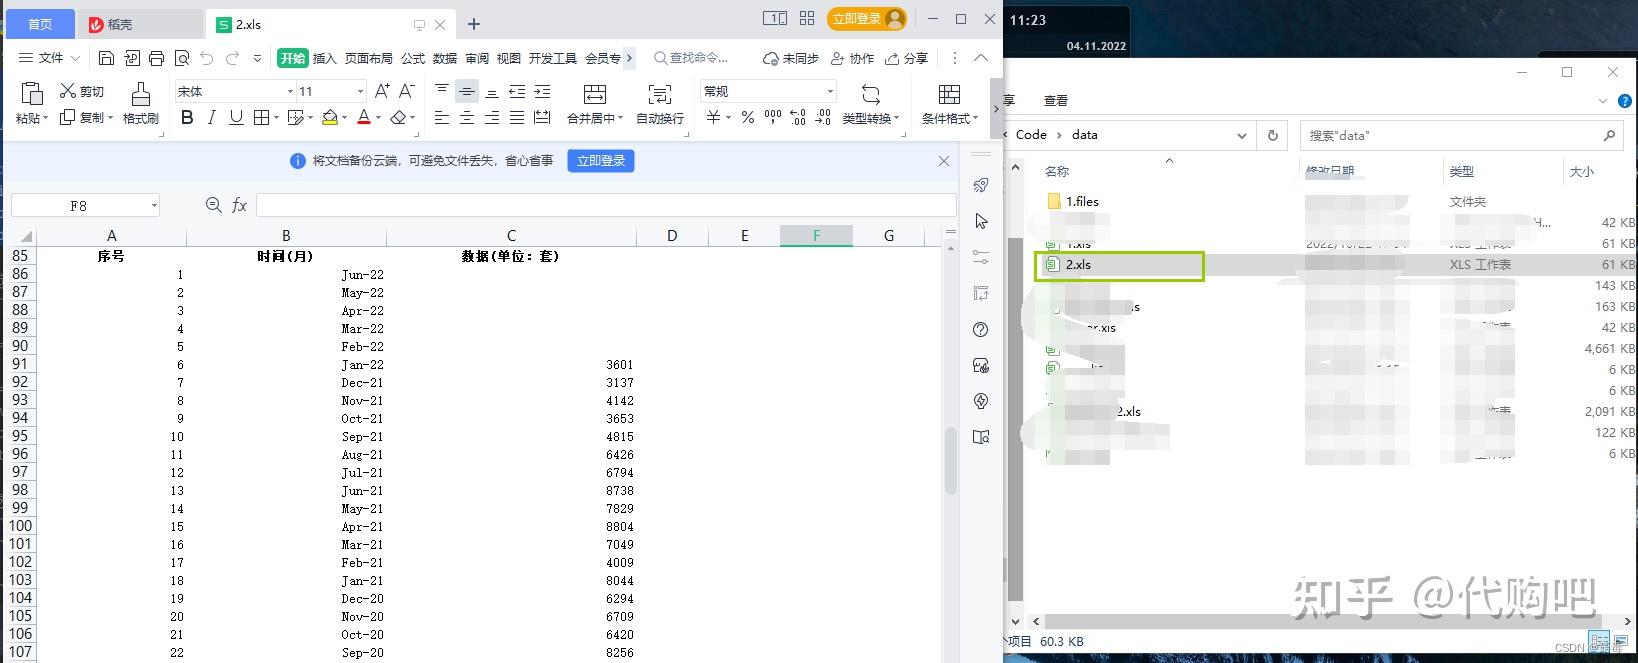Toggle align text right
This screenshot has height=663, width=1638.
[x=492, y=118]
